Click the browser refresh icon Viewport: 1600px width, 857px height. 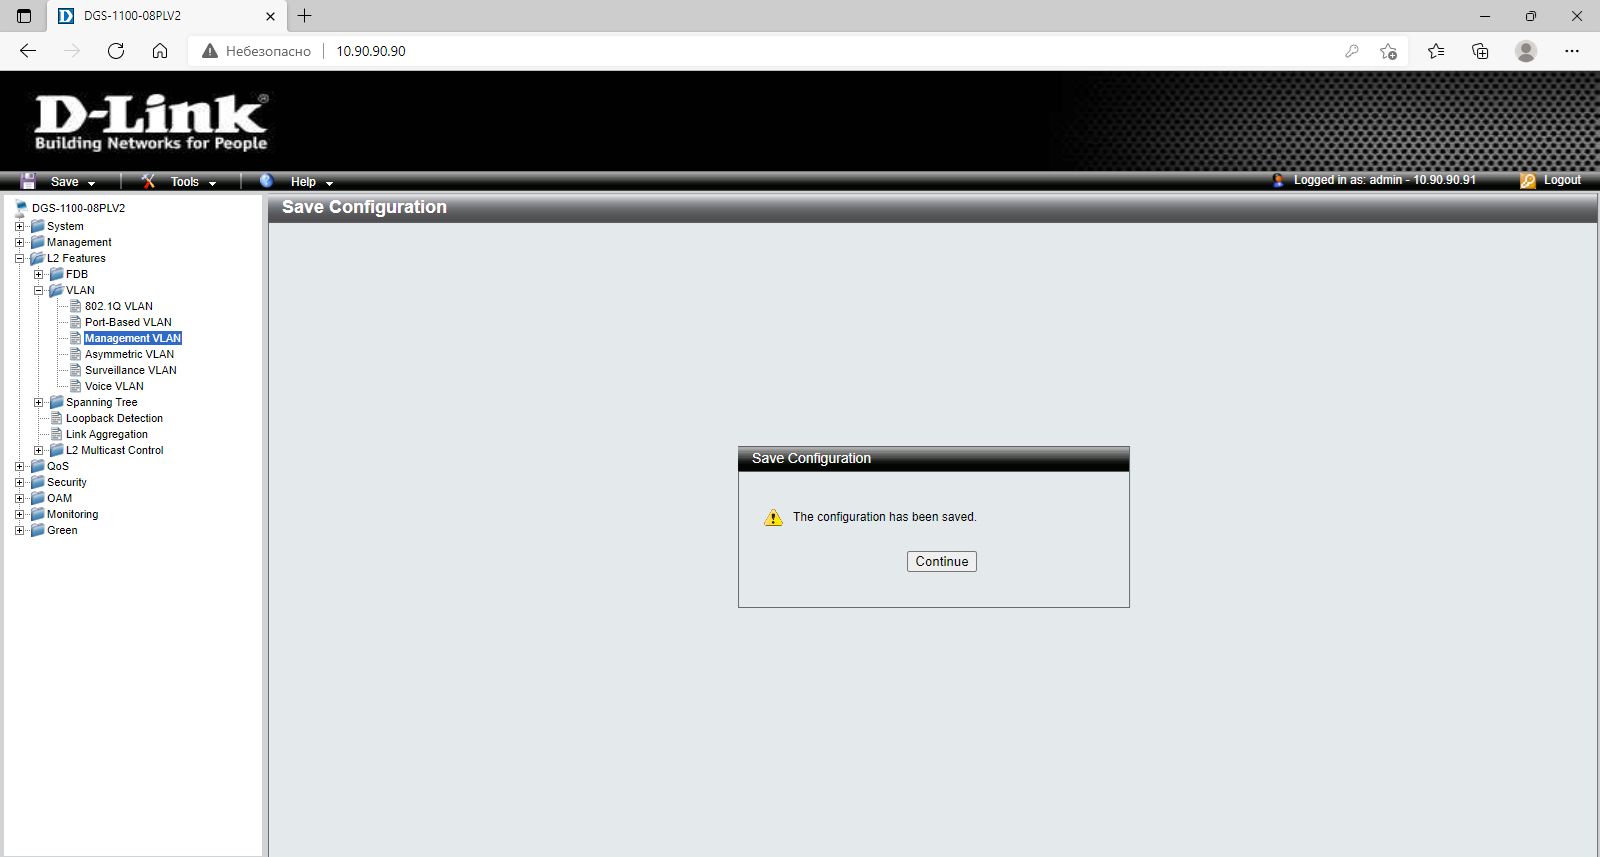point(116,51)
